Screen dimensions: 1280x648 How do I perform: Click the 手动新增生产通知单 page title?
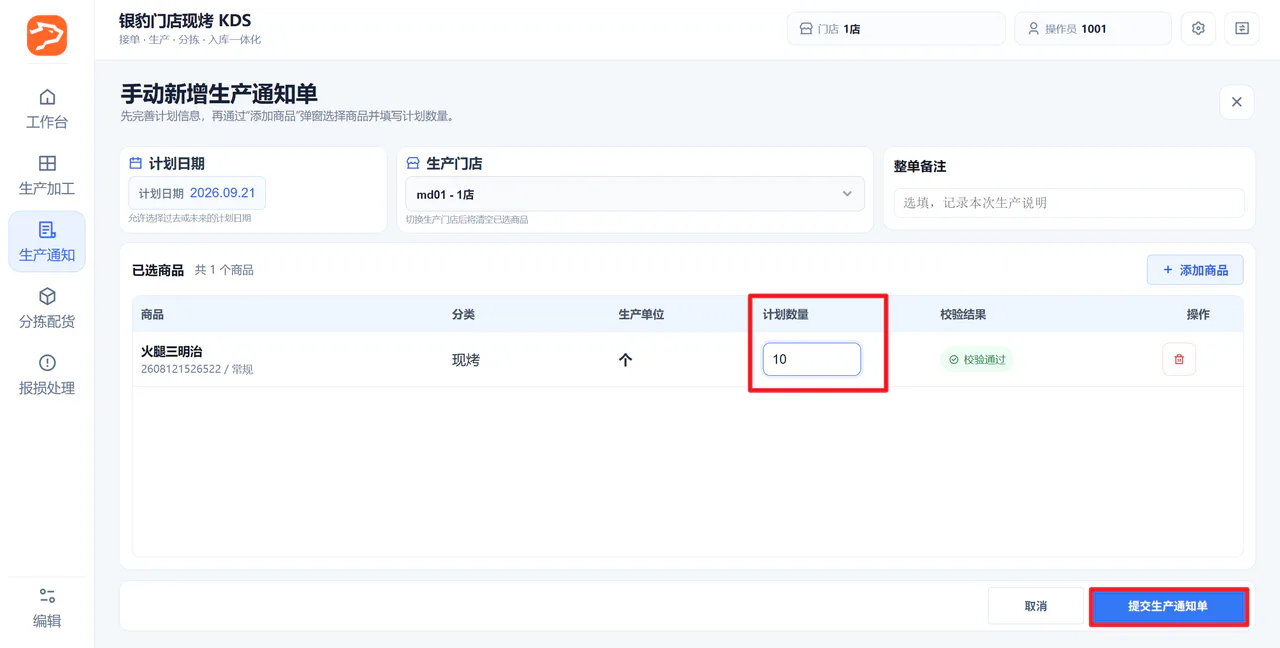point(219,94)
